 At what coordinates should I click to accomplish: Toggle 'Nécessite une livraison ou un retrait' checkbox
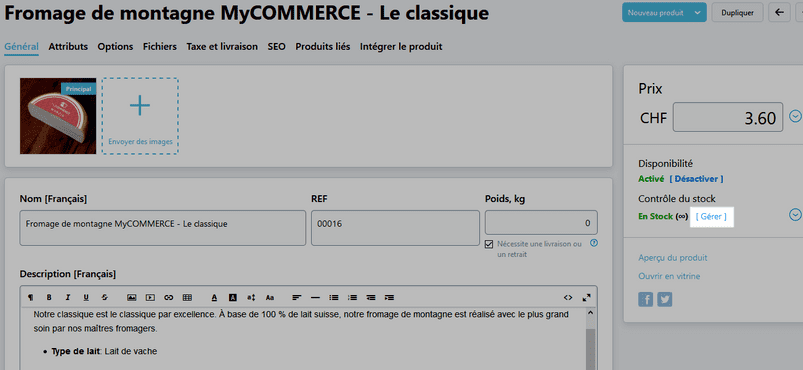(x=489, y=244)
